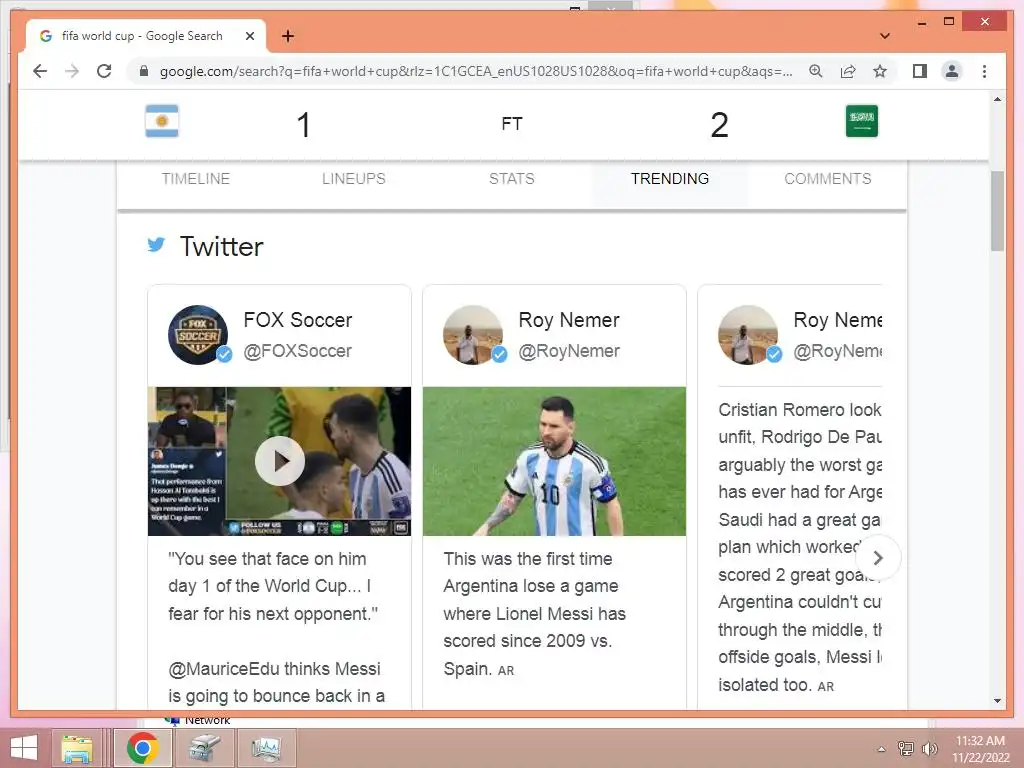Viewport: 1024px width, 768px height.
Task: Open File Explorer from the taskbar
Action: [x=77, y=748]
